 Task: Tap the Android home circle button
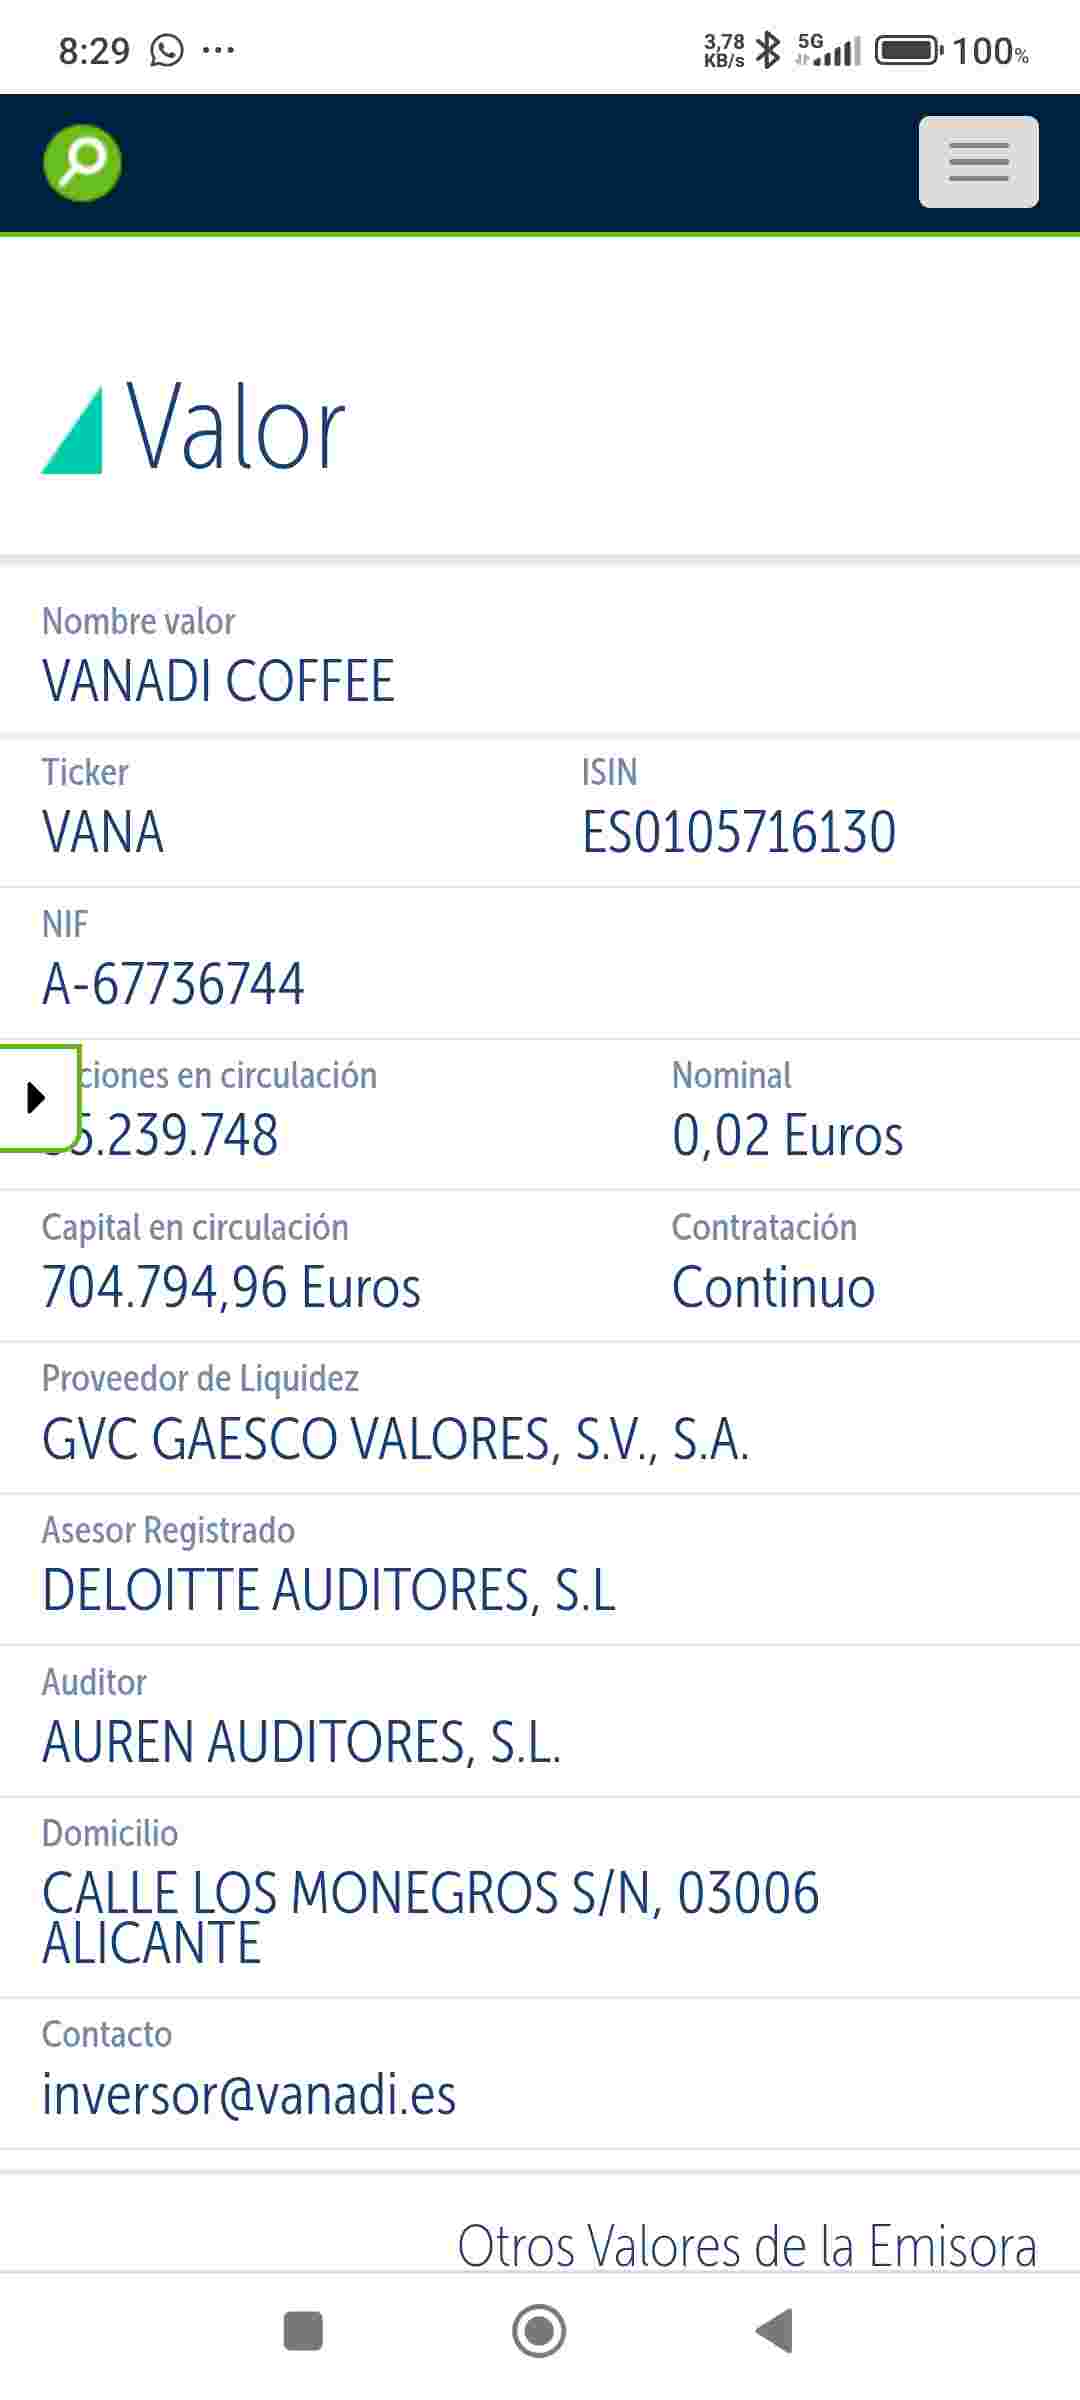pos(539,2330)
